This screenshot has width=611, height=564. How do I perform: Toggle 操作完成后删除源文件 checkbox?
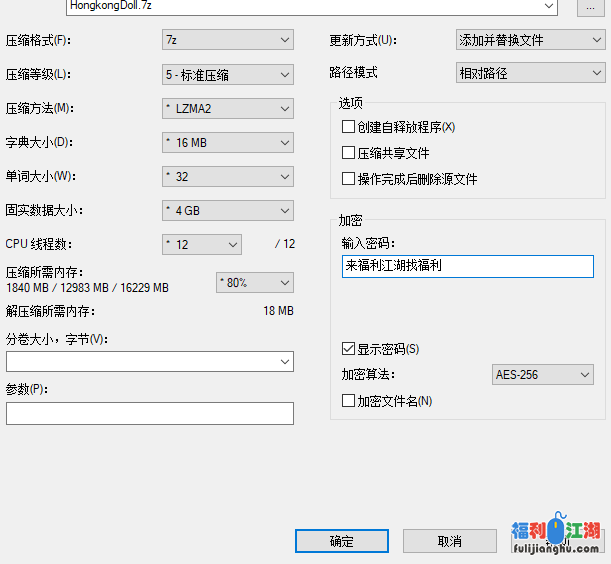(x=349, y=180)
